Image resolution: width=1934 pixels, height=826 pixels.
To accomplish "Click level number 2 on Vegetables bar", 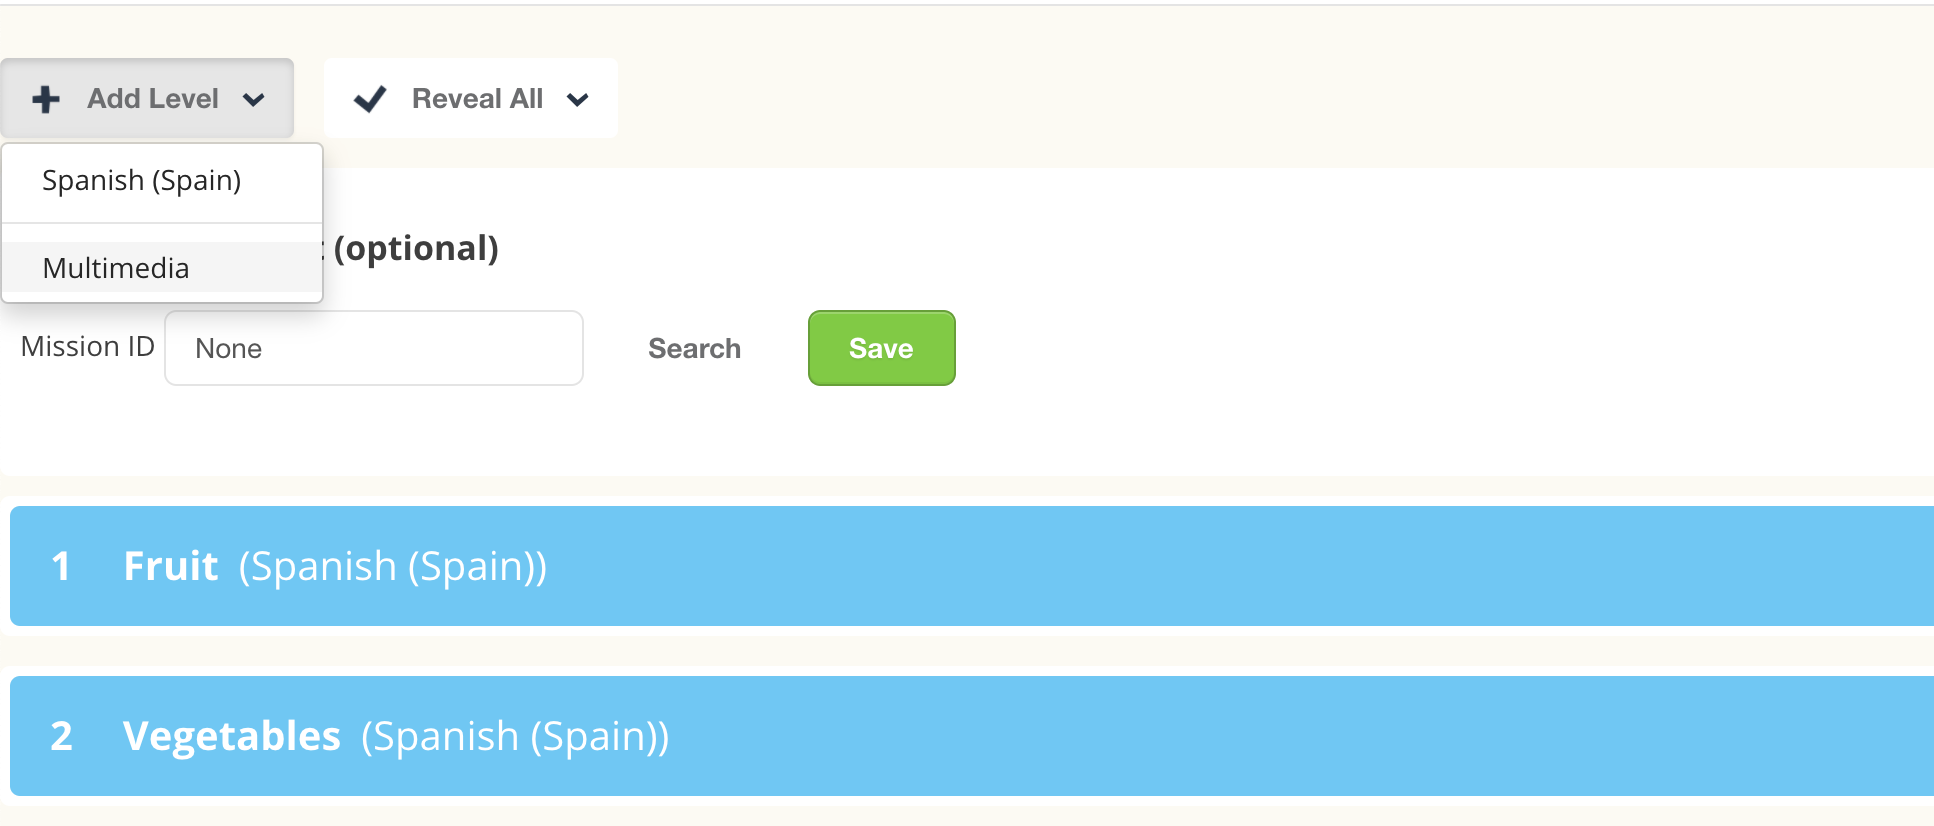I will pyautogui.click(x=61, y=736).
